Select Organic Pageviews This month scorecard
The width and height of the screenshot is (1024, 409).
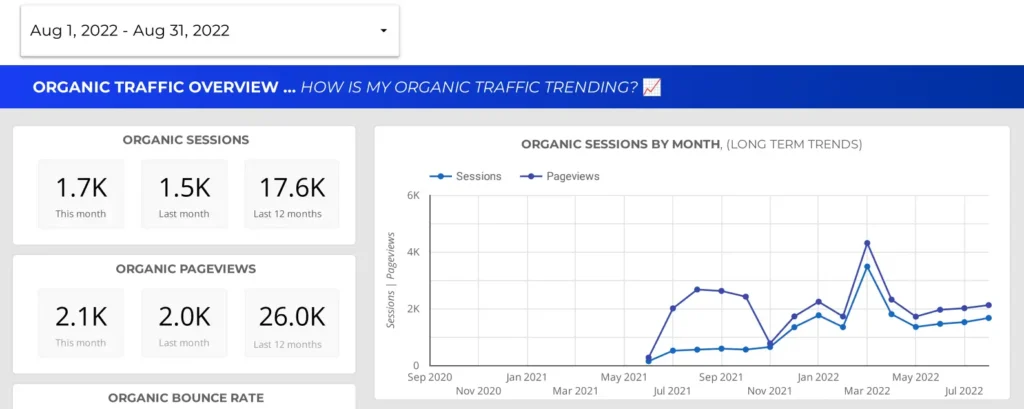tap(81, 323)
